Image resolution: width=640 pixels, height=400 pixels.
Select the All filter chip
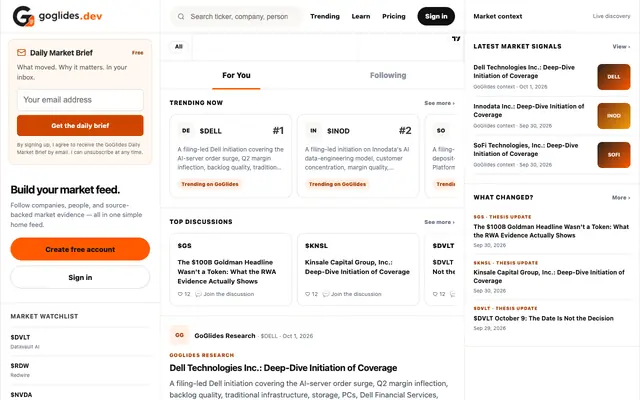coord(178,47)
